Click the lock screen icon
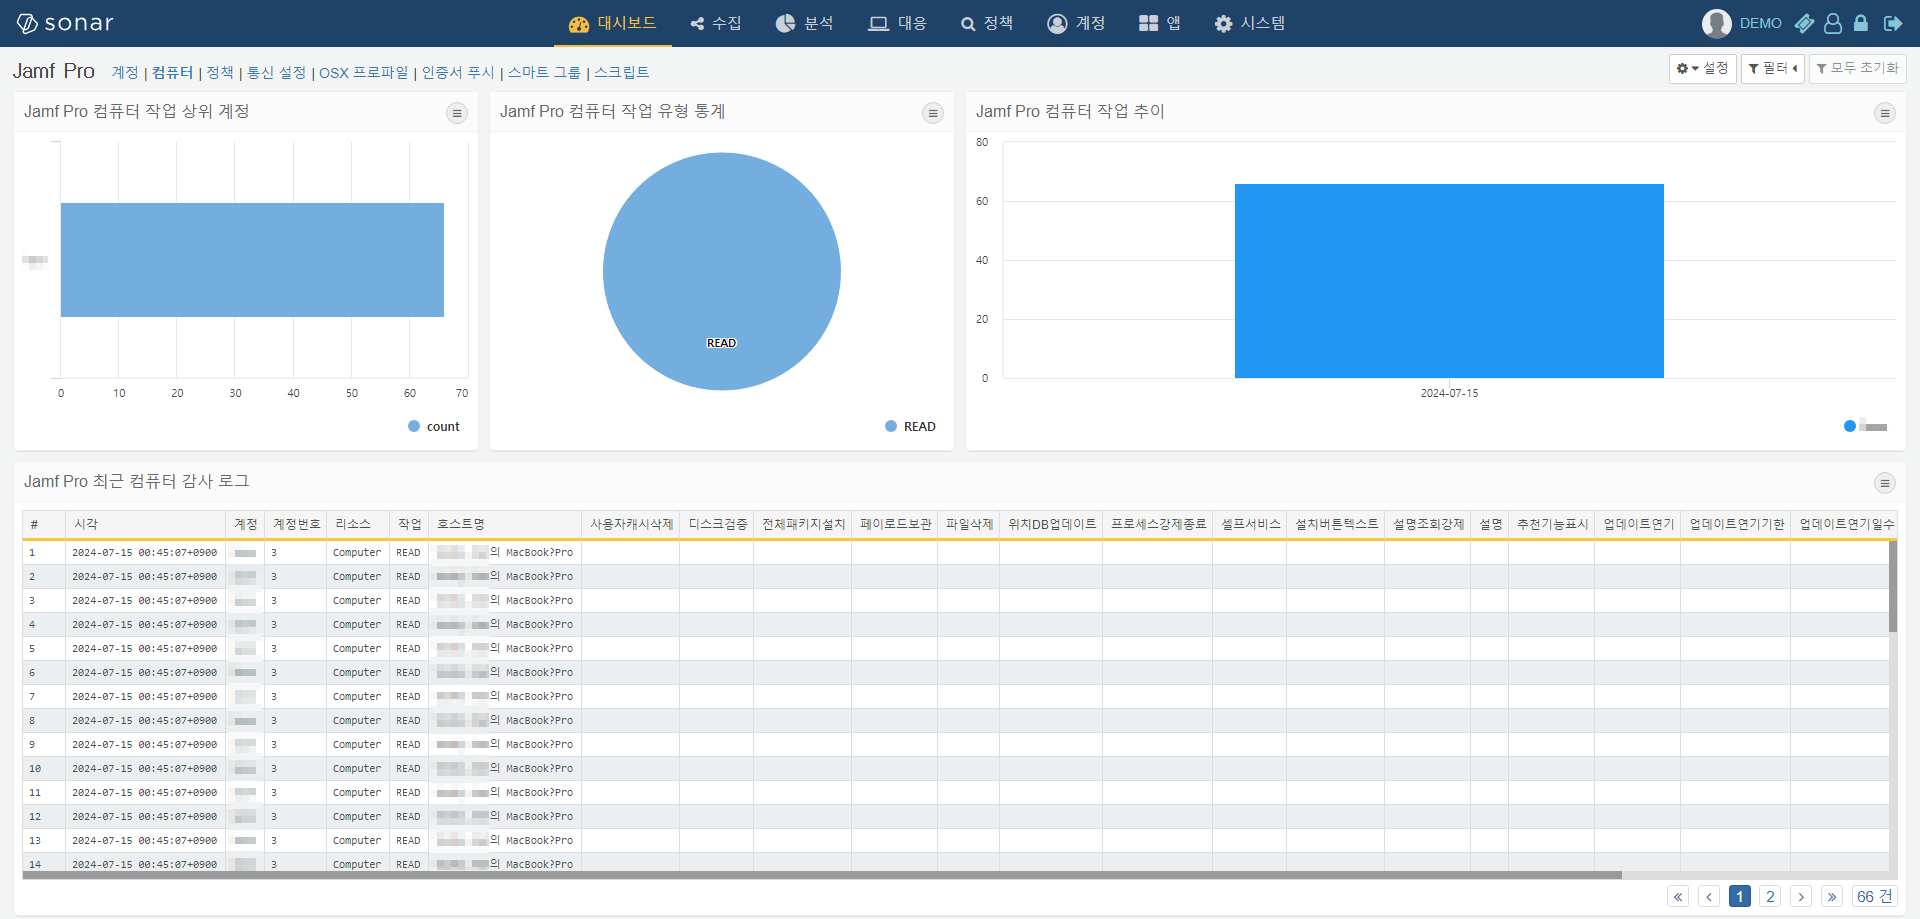This screenshot has height=919, width=1920. point(1861,23)
